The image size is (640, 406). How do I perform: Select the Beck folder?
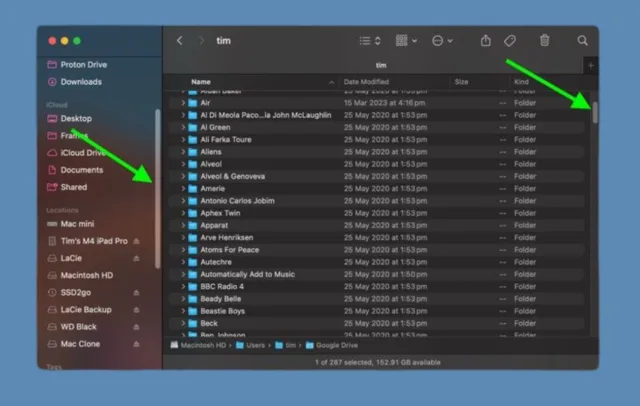point(378,324)
